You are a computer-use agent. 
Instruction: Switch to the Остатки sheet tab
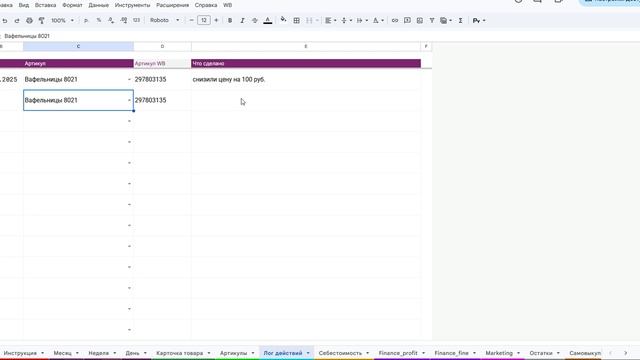(541, 353)
